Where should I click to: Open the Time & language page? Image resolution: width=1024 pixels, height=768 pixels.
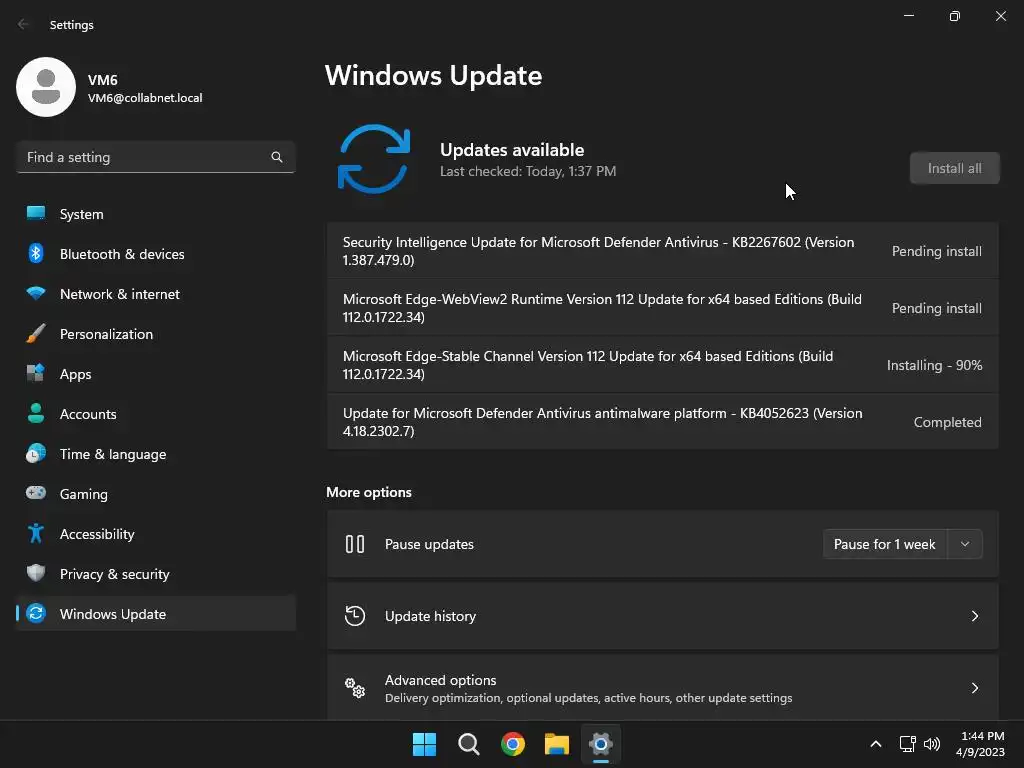(x=155, y=454)
